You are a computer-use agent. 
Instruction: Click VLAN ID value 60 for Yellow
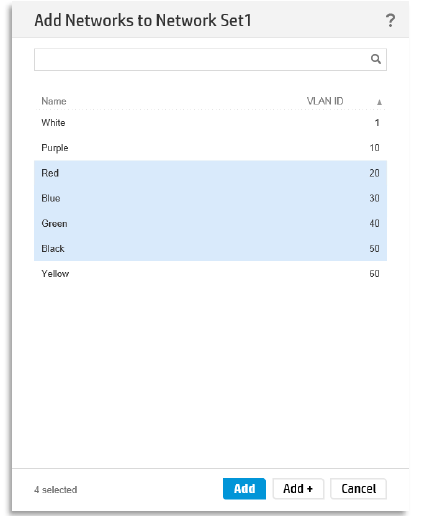point(374,274)
